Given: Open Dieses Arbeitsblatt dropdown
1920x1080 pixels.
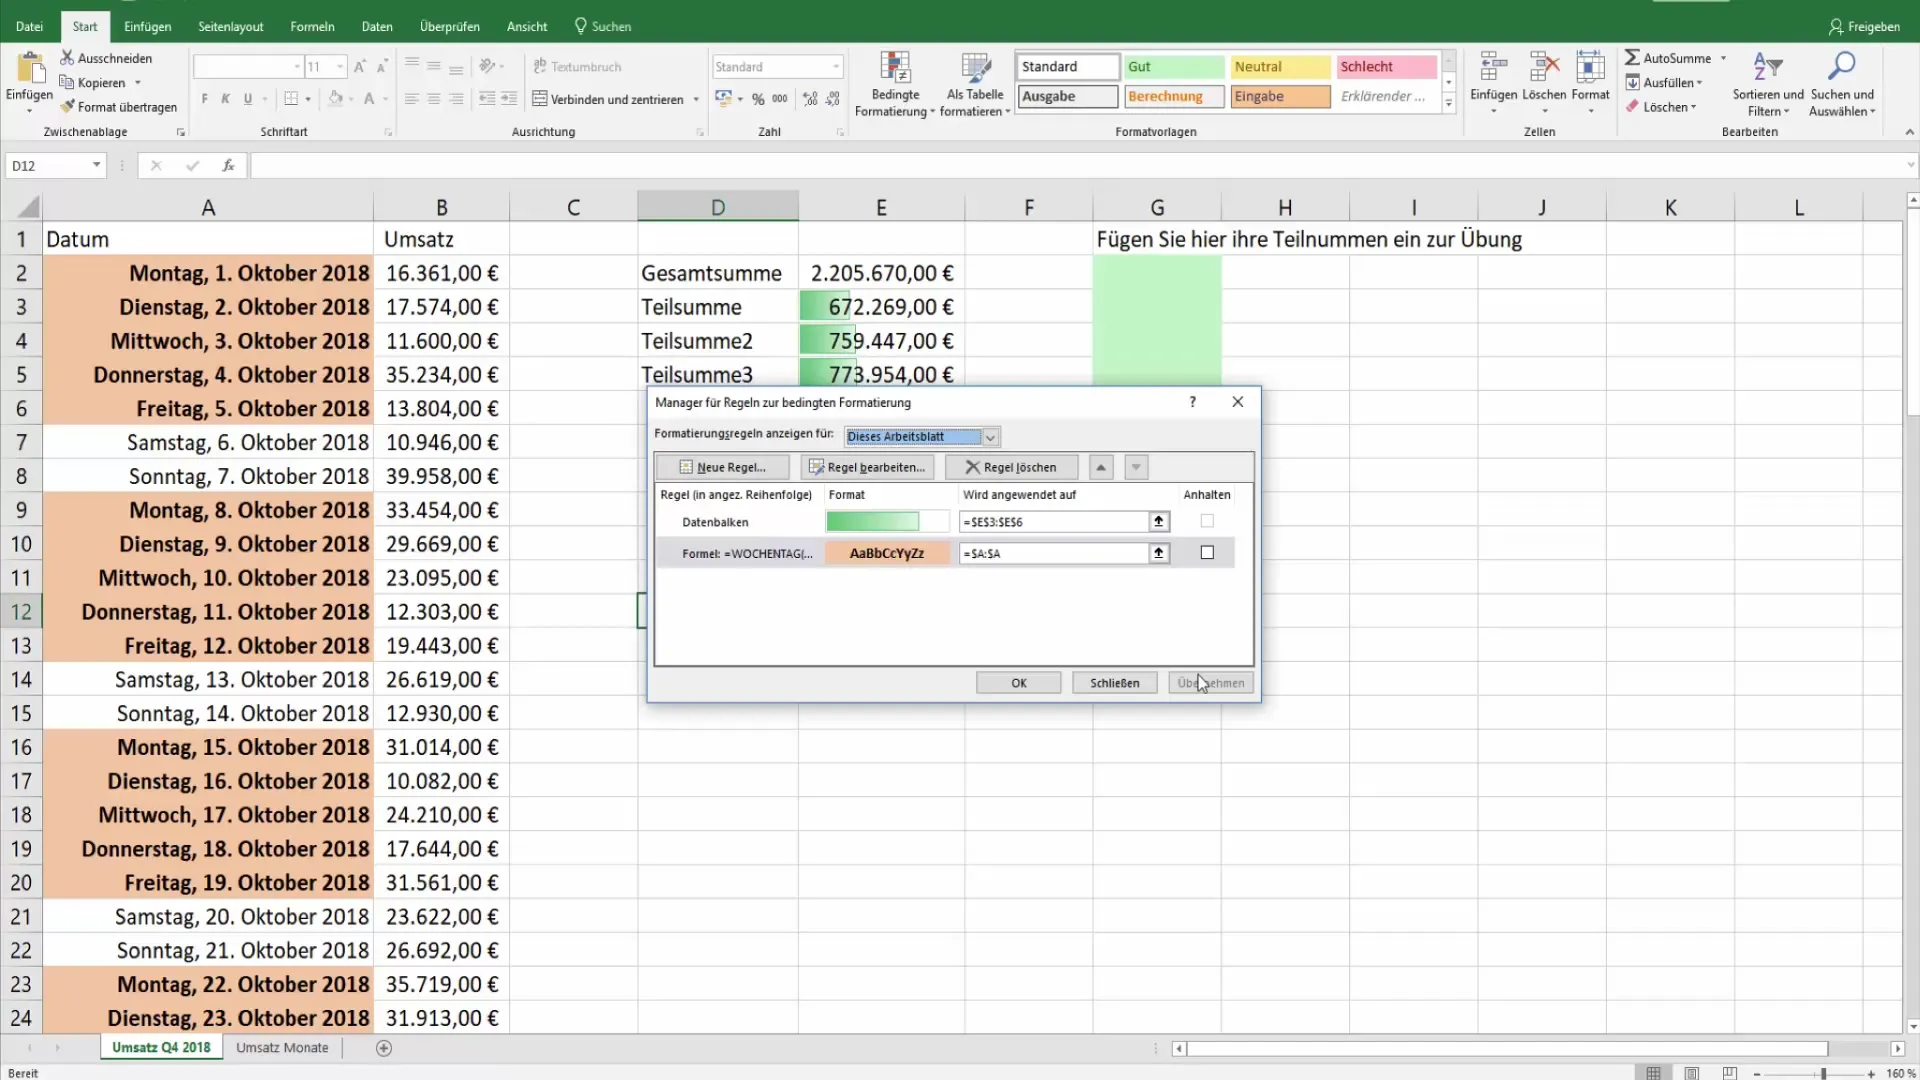Looking at the screenshot, I should (990, 437).
